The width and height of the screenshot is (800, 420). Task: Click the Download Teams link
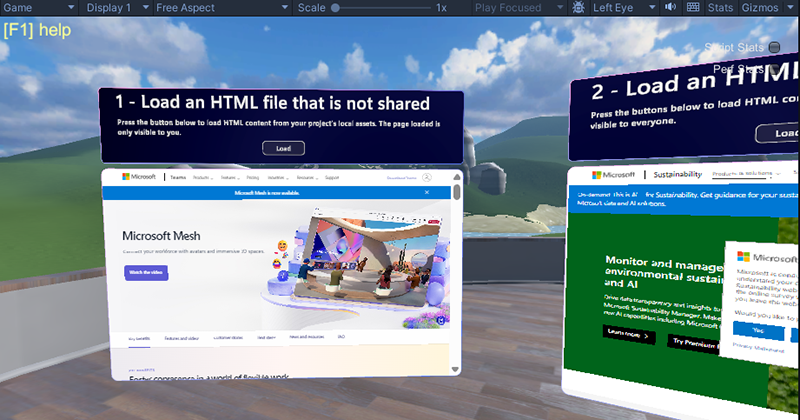402,178
